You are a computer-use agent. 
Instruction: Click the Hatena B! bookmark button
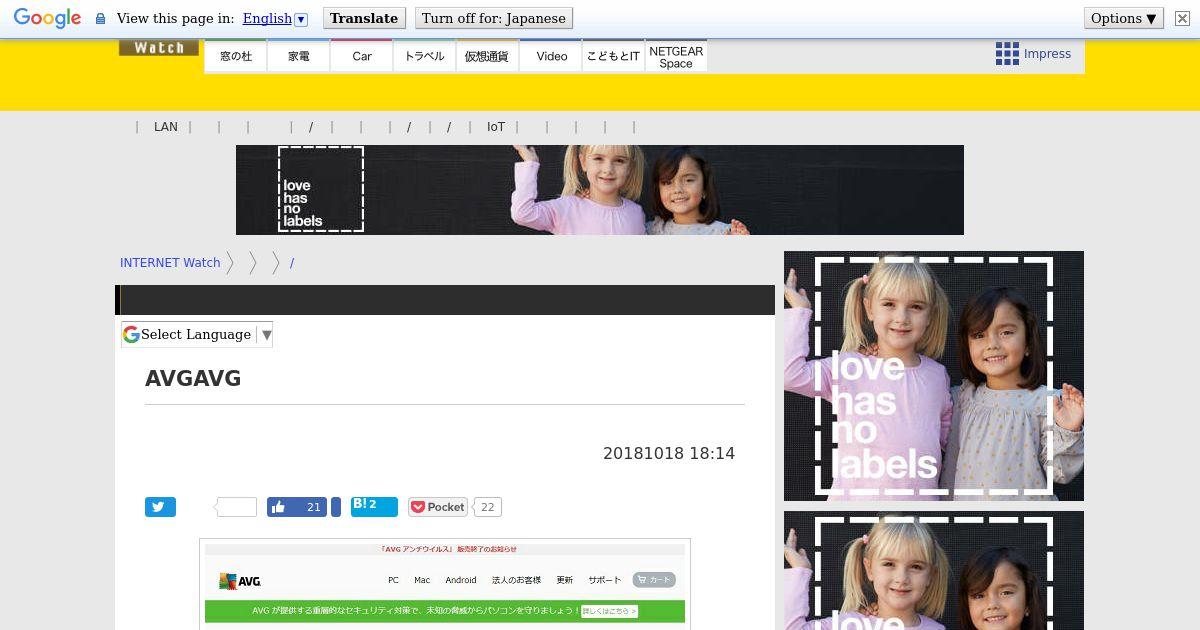pyautogui.click(x=374, y=507)
